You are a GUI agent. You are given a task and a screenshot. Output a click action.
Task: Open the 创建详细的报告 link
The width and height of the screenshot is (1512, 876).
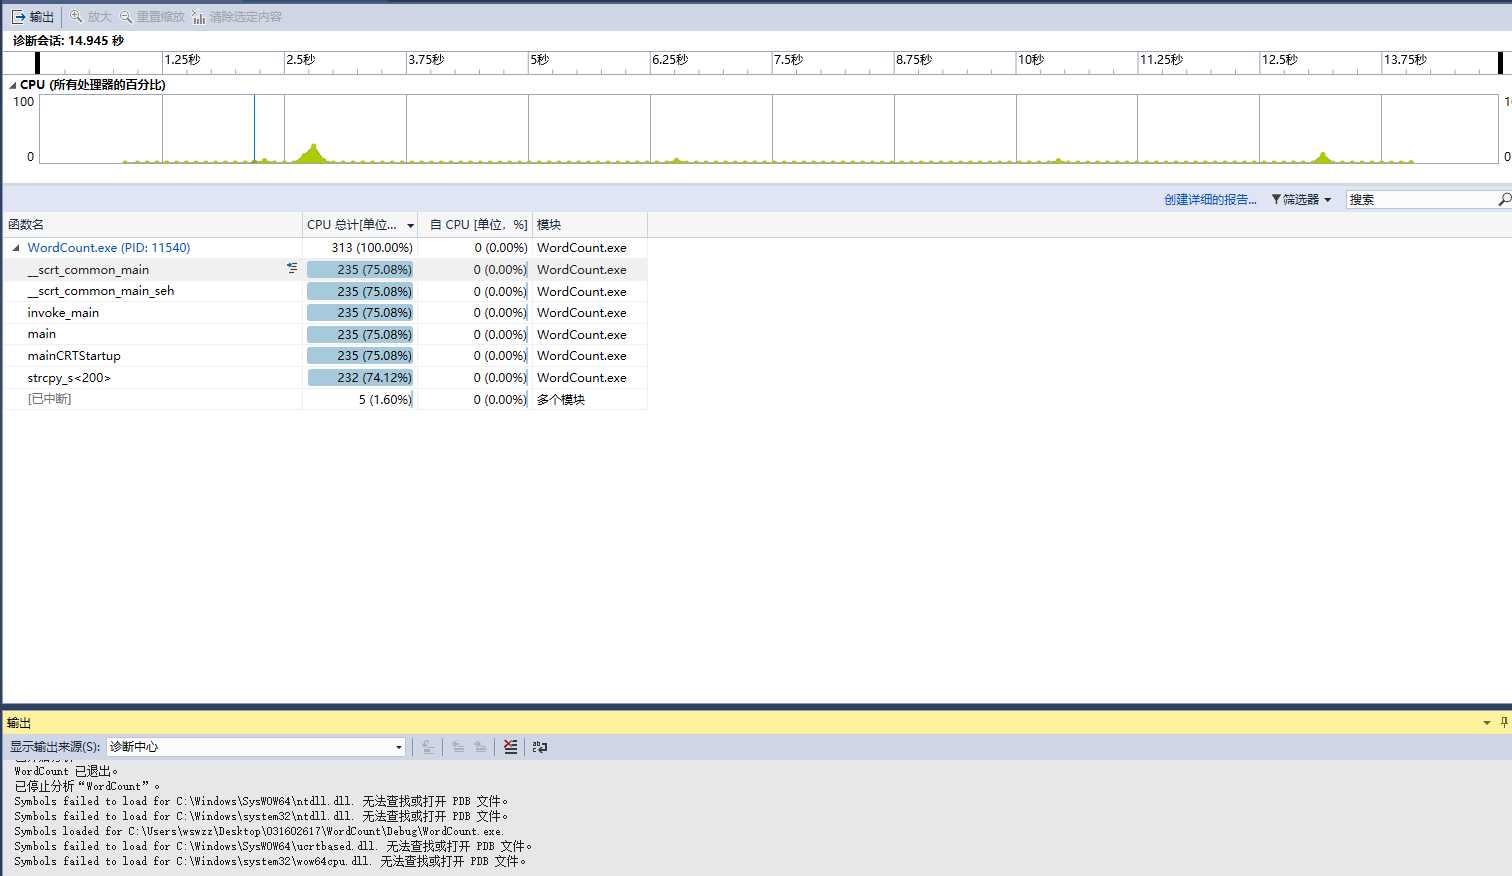pos(1210,200)
